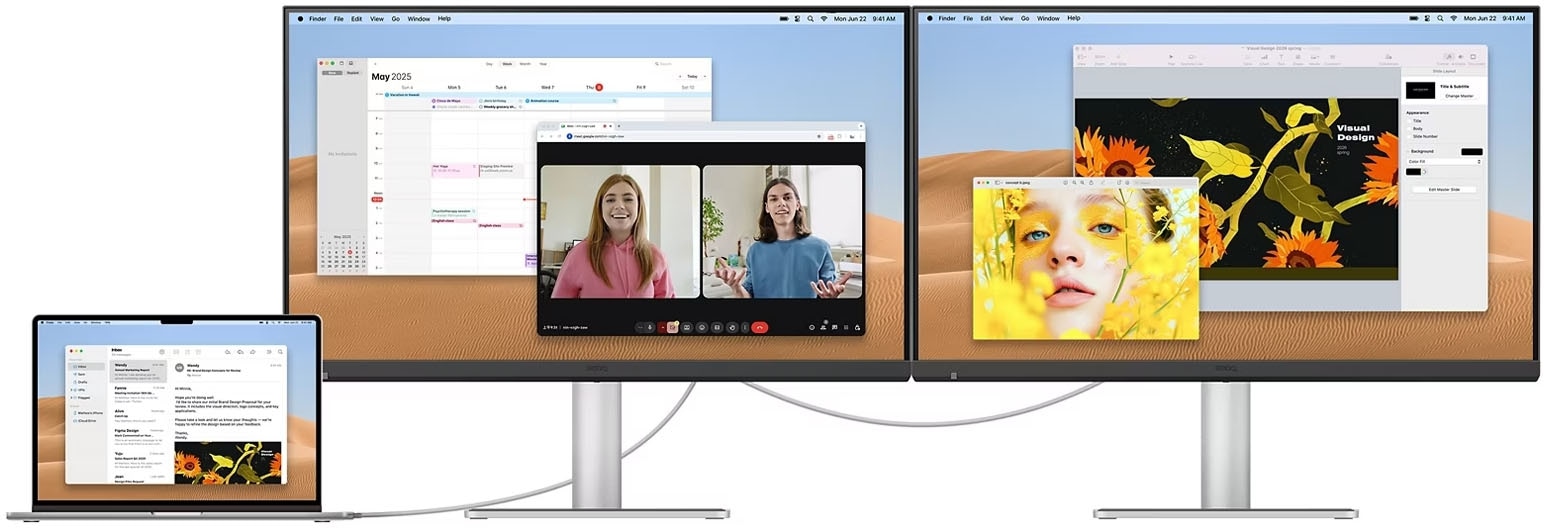The width and height of the screenshot is (1548, 531).
Task: Click the Wi-Fi icon in the left monitor menu bar
Action: 824,18
